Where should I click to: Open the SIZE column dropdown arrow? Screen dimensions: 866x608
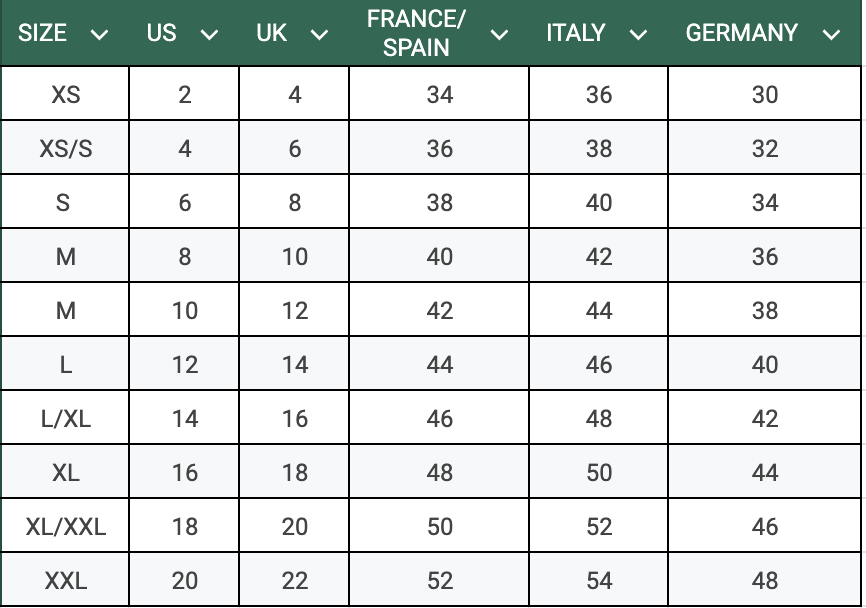tap(99, 34)
